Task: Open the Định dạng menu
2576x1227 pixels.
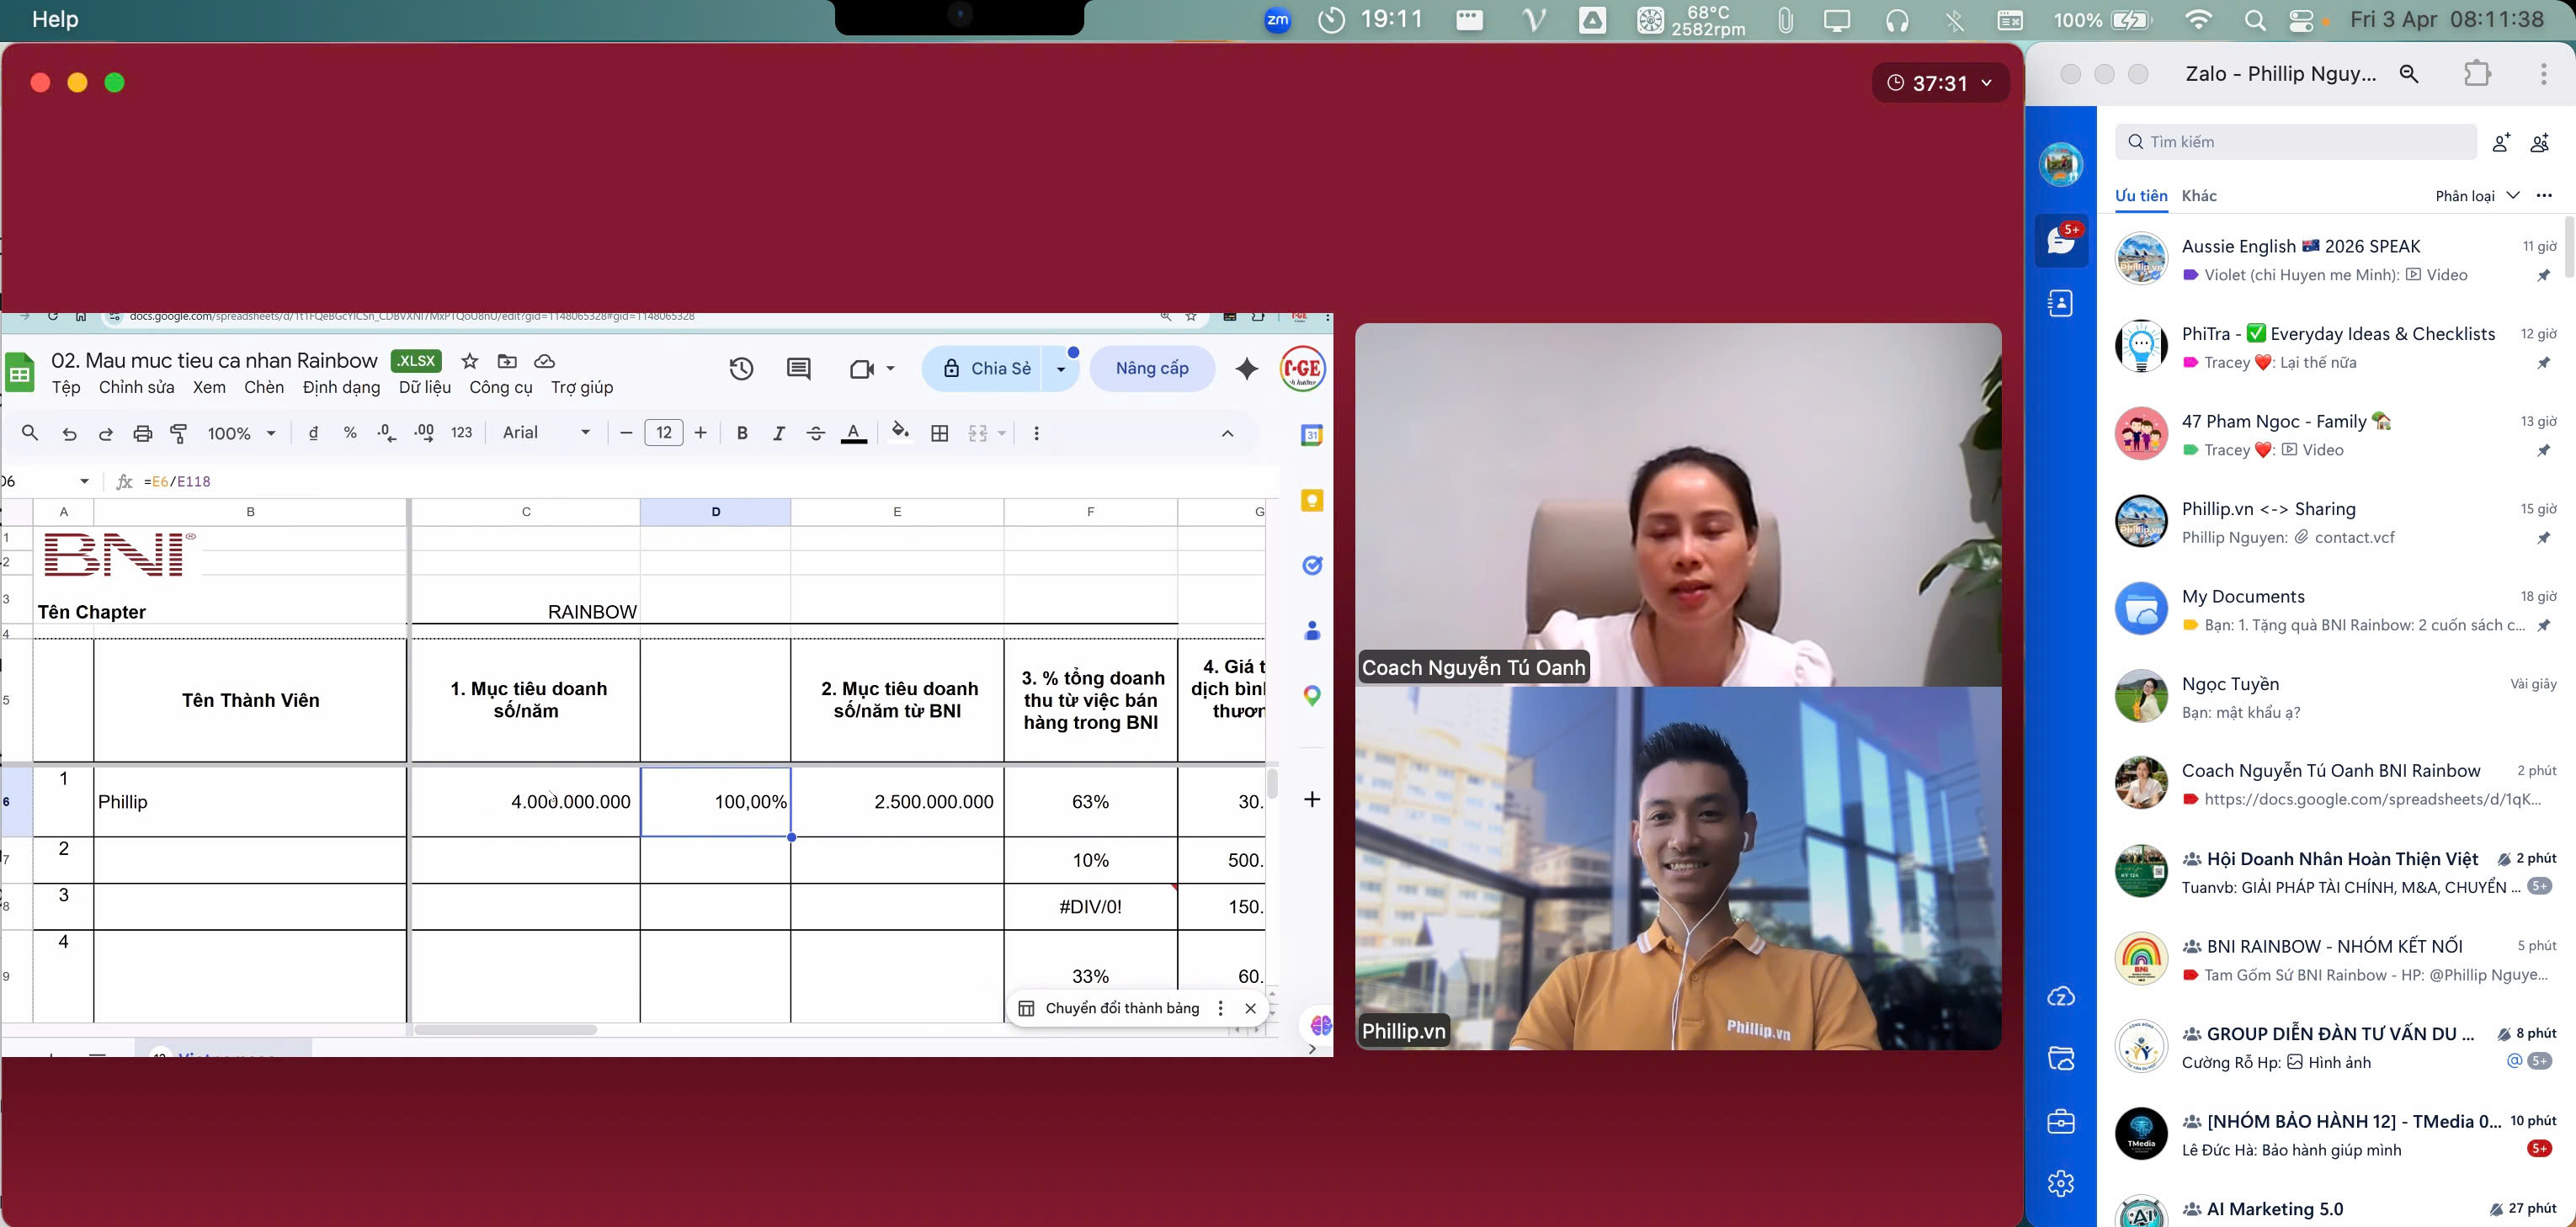Action: (341, 387)
